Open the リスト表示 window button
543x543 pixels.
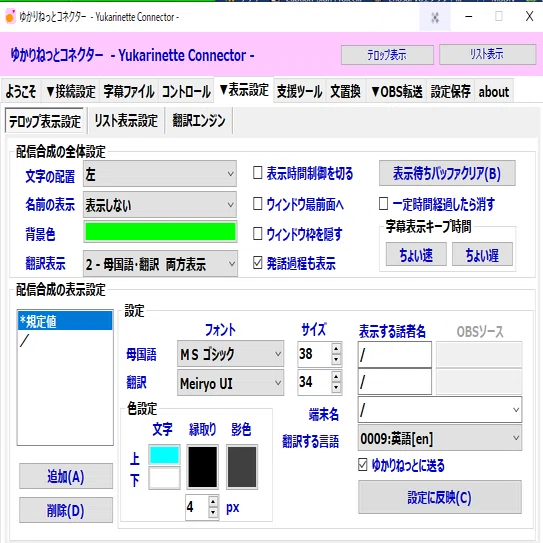[x=487, y=54]
